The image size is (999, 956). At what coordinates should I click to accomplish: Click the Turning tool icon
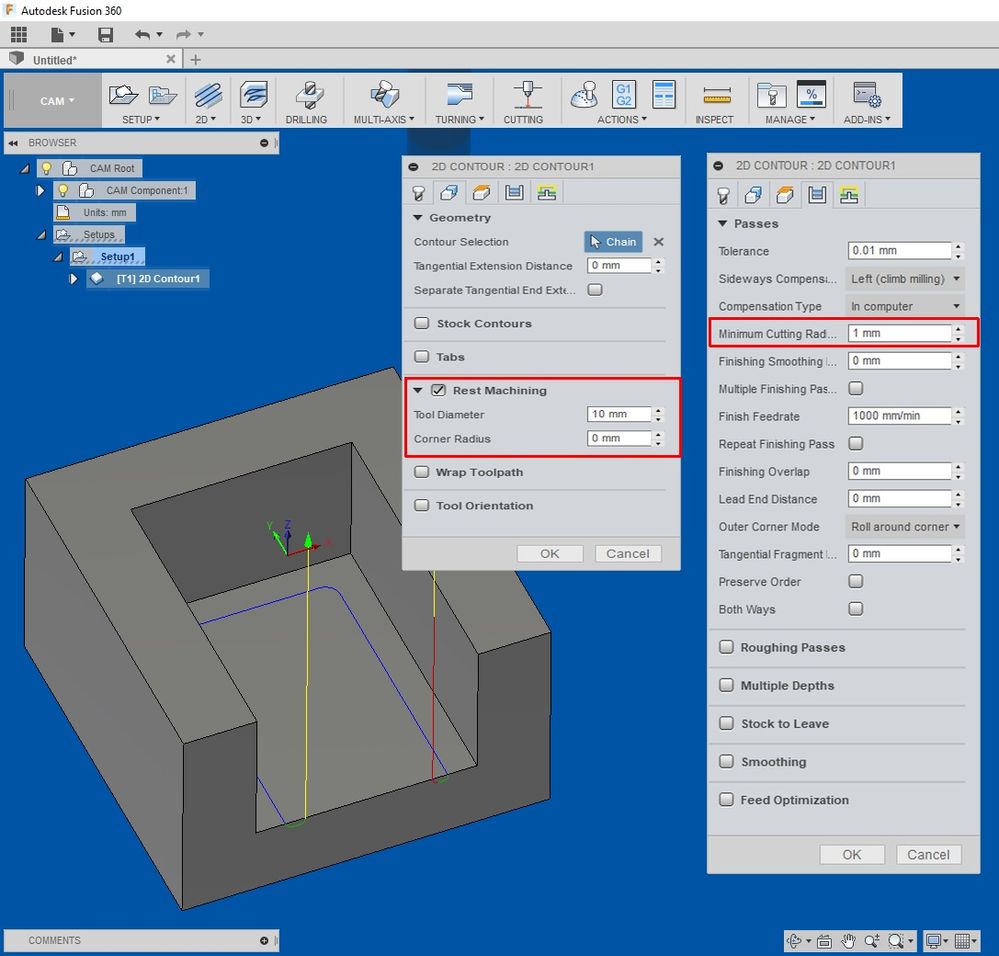[459, 94]
